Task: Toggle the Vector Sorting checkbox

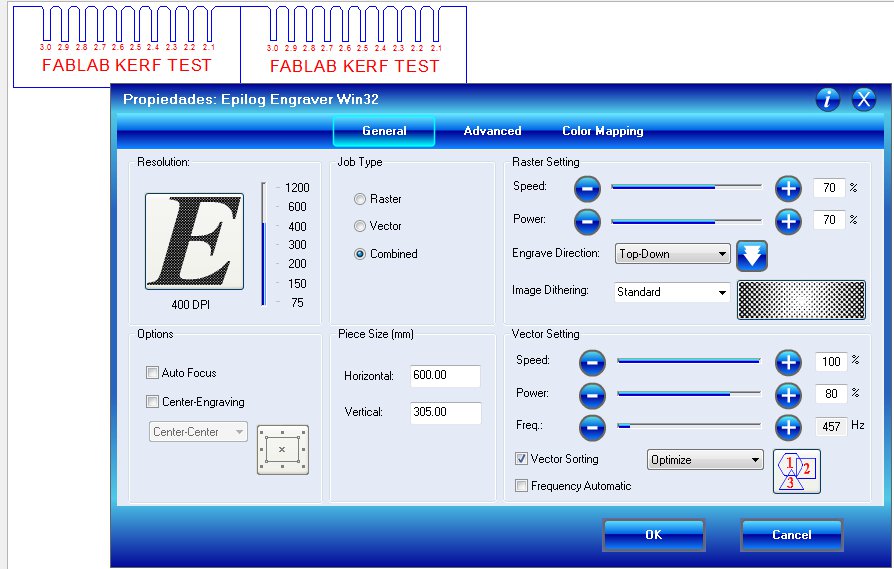Action: point(521,459)
